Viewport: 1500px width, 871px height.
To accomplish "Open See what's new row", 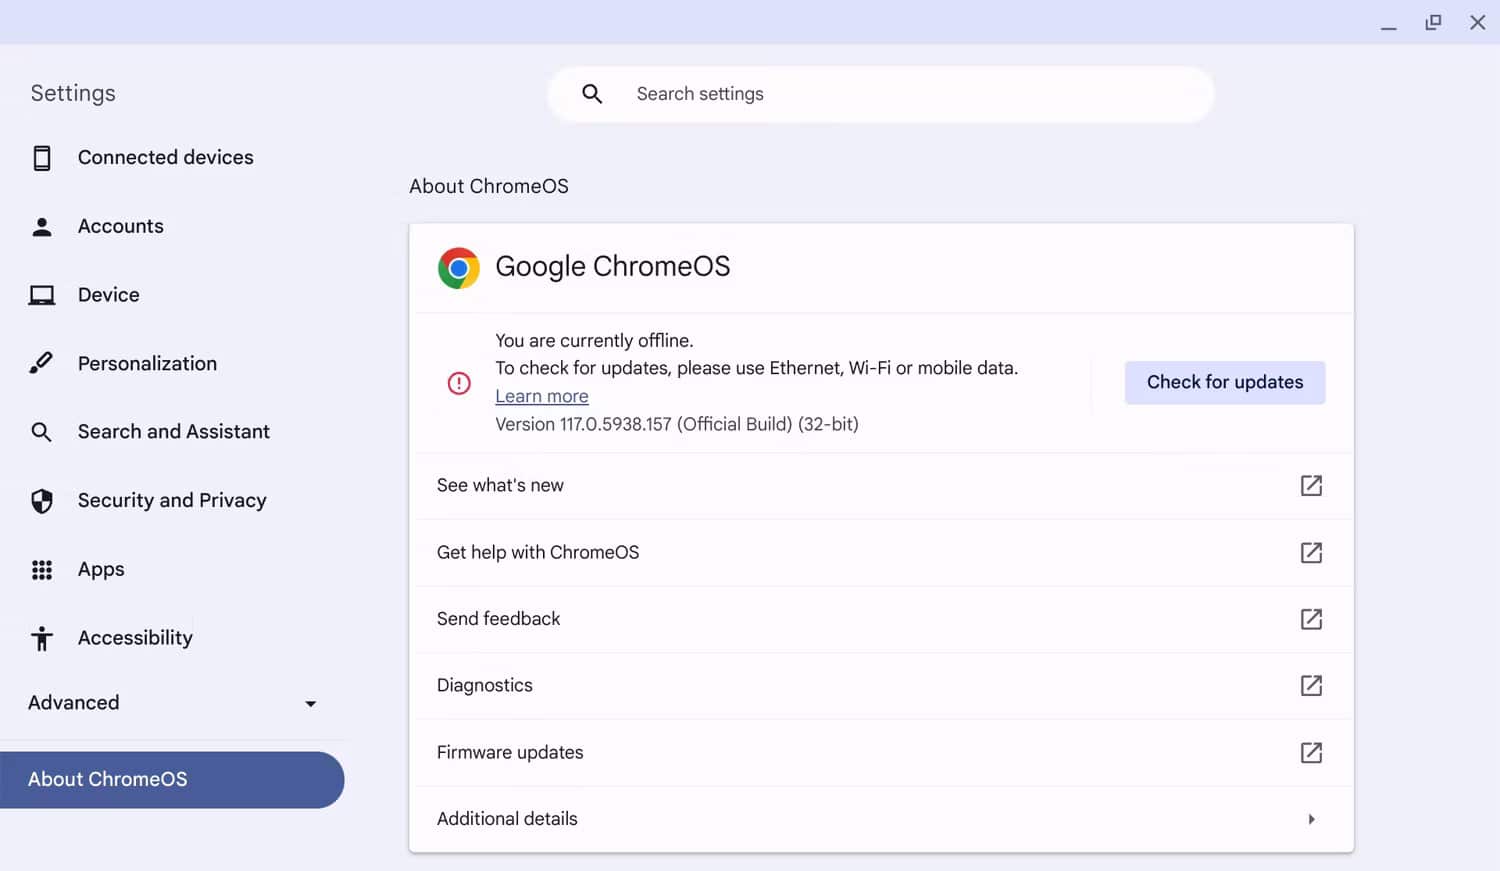I will click(x=881, y=486).
